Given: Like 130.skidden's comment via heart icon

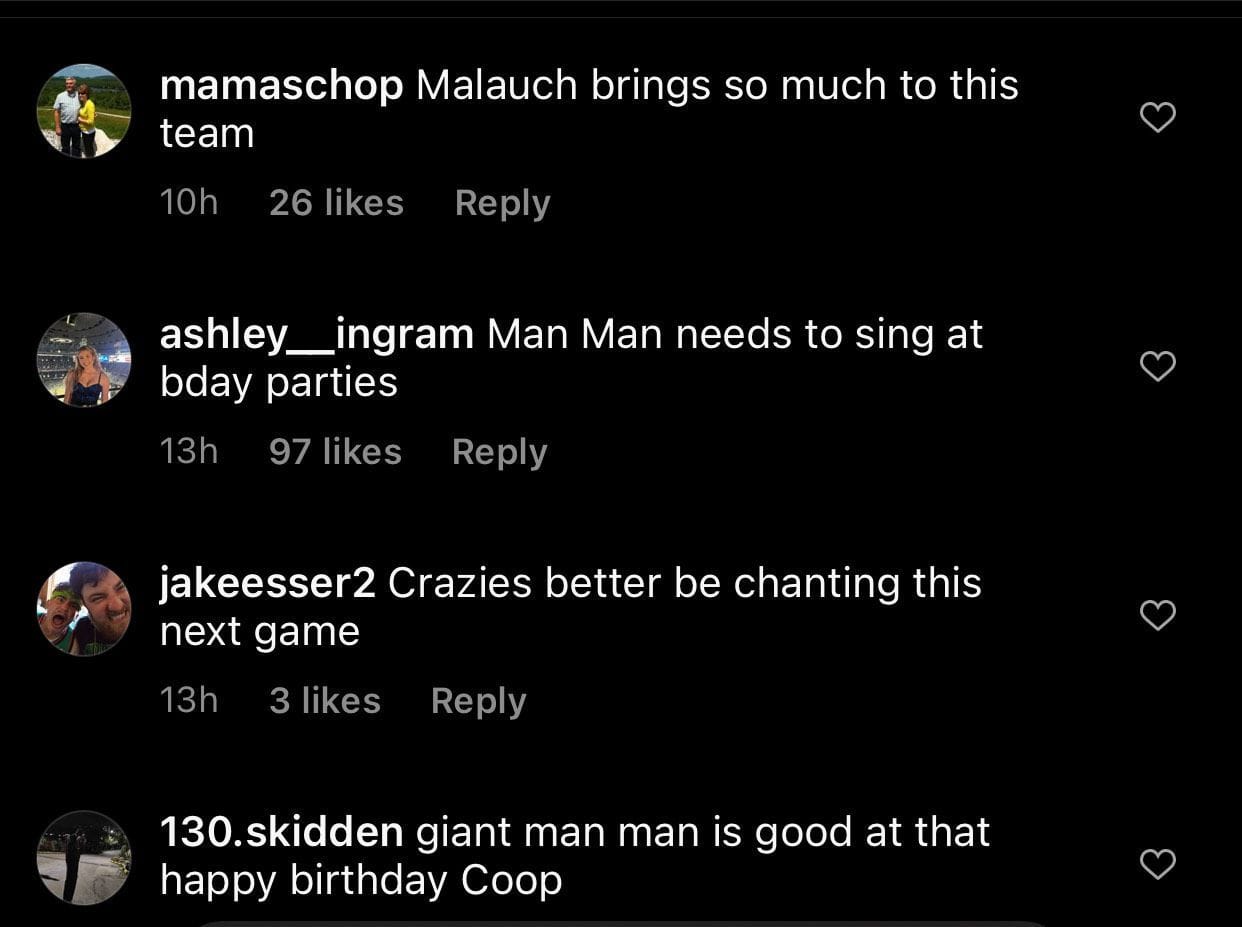Looking at the screenshot, I should [1157, 864].
